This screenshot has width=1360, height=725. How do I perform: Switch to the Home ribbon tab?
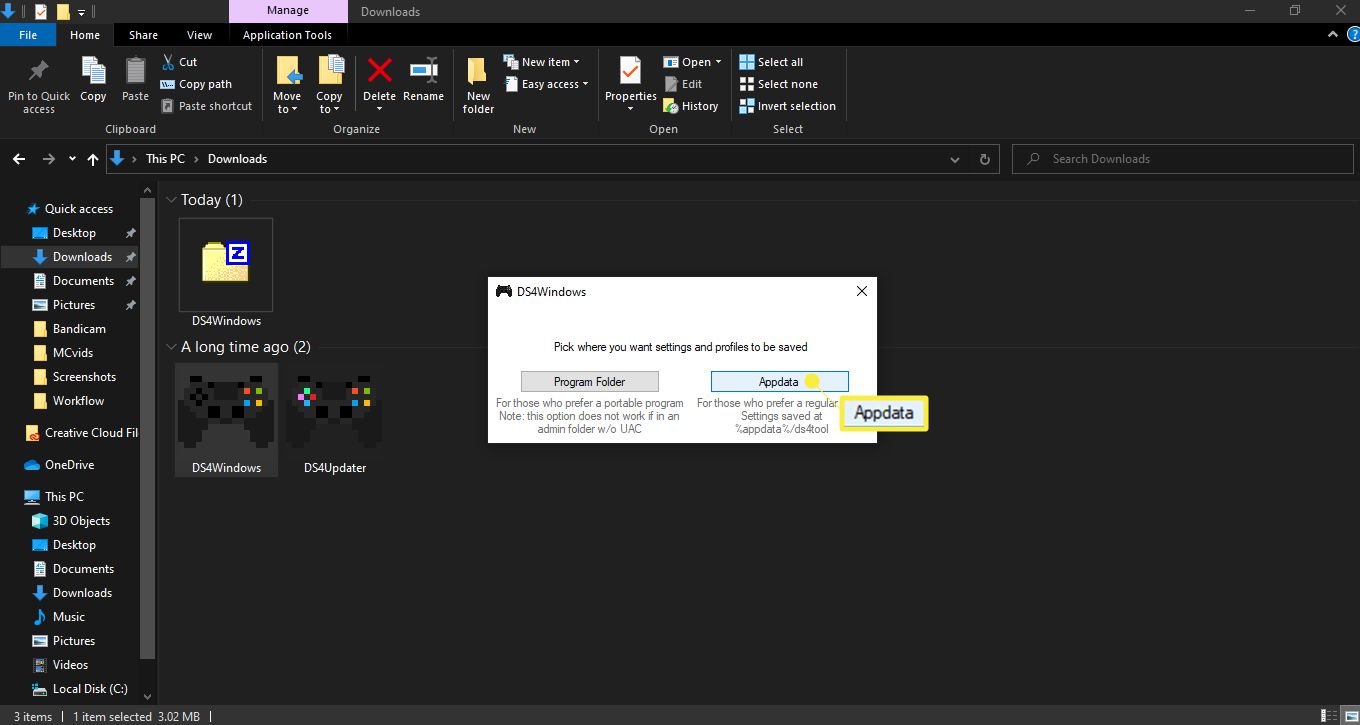tap(85, 35)
